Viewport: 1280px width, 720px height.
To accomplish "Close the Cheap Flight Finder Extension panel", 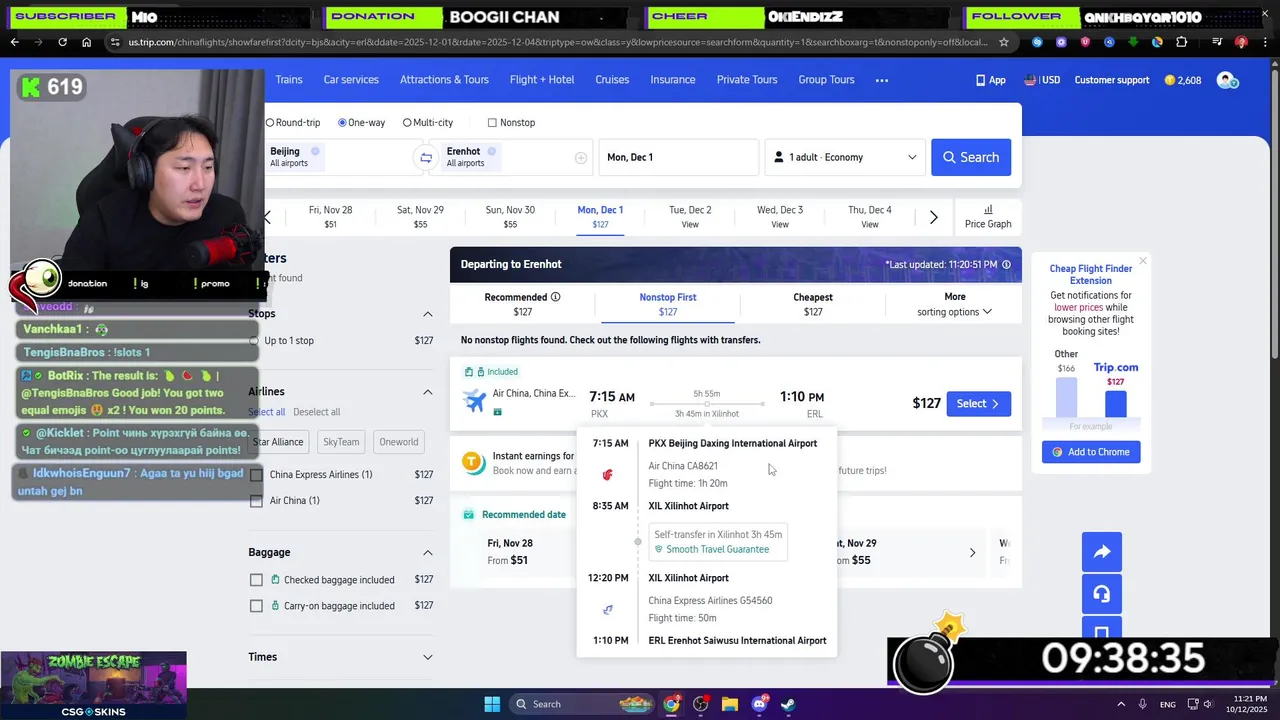I will coord(1142,261).
